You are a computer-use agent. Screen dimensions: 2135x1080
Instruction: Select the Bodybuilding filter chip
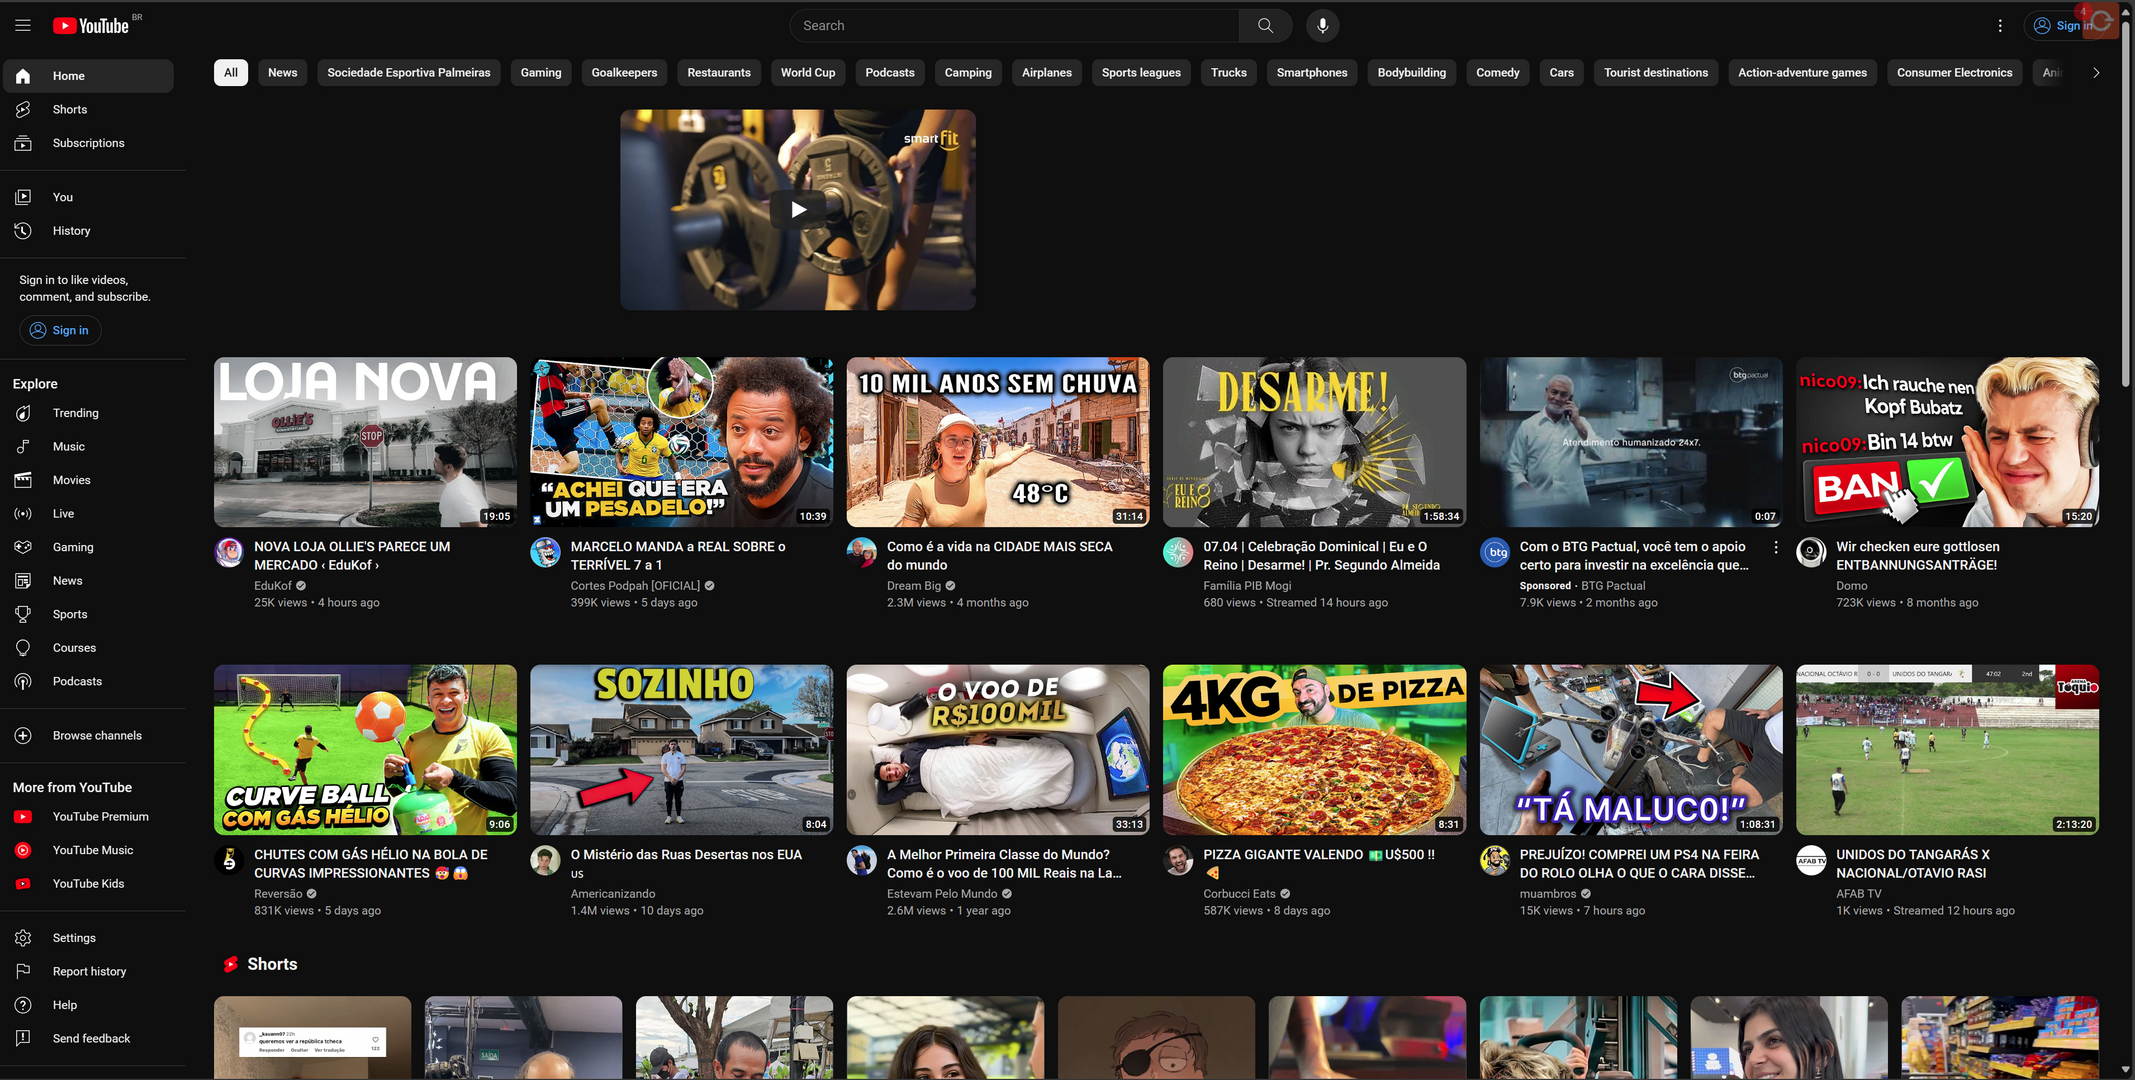(1411, 73)
